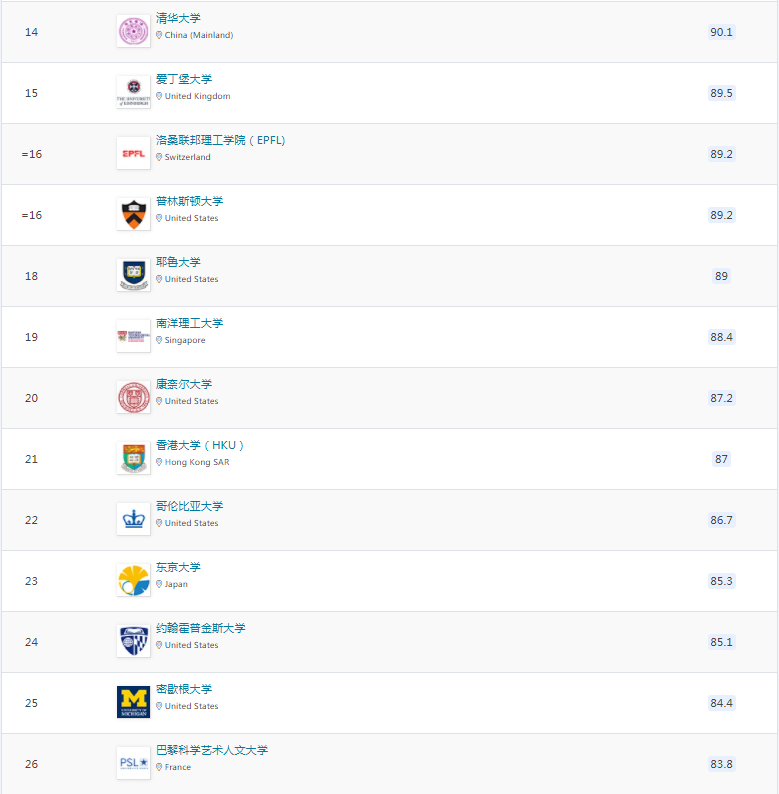Image resolution: width=779 pixels, height=794 pixels.
Task: Open the 爱丁堡大学 link
Action: (184, 79)
